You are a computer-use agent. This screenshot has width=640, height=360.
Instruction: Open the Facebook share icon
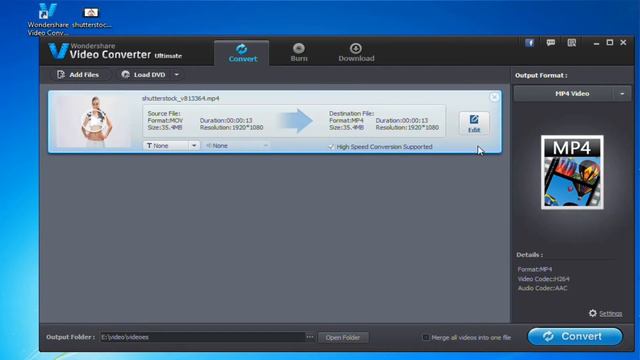(529, 42)
